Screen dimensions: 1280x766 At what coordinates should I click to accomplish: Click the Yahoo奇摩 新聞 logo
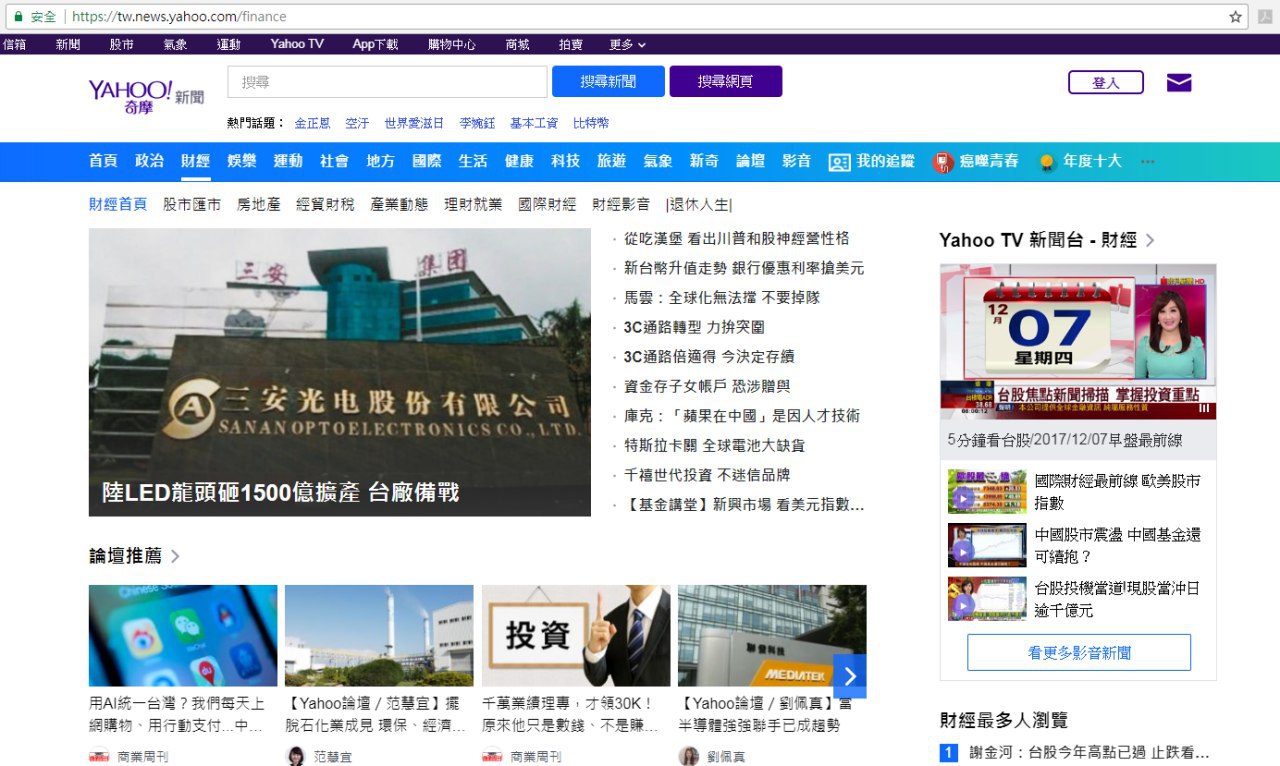(x=146, y=96)
